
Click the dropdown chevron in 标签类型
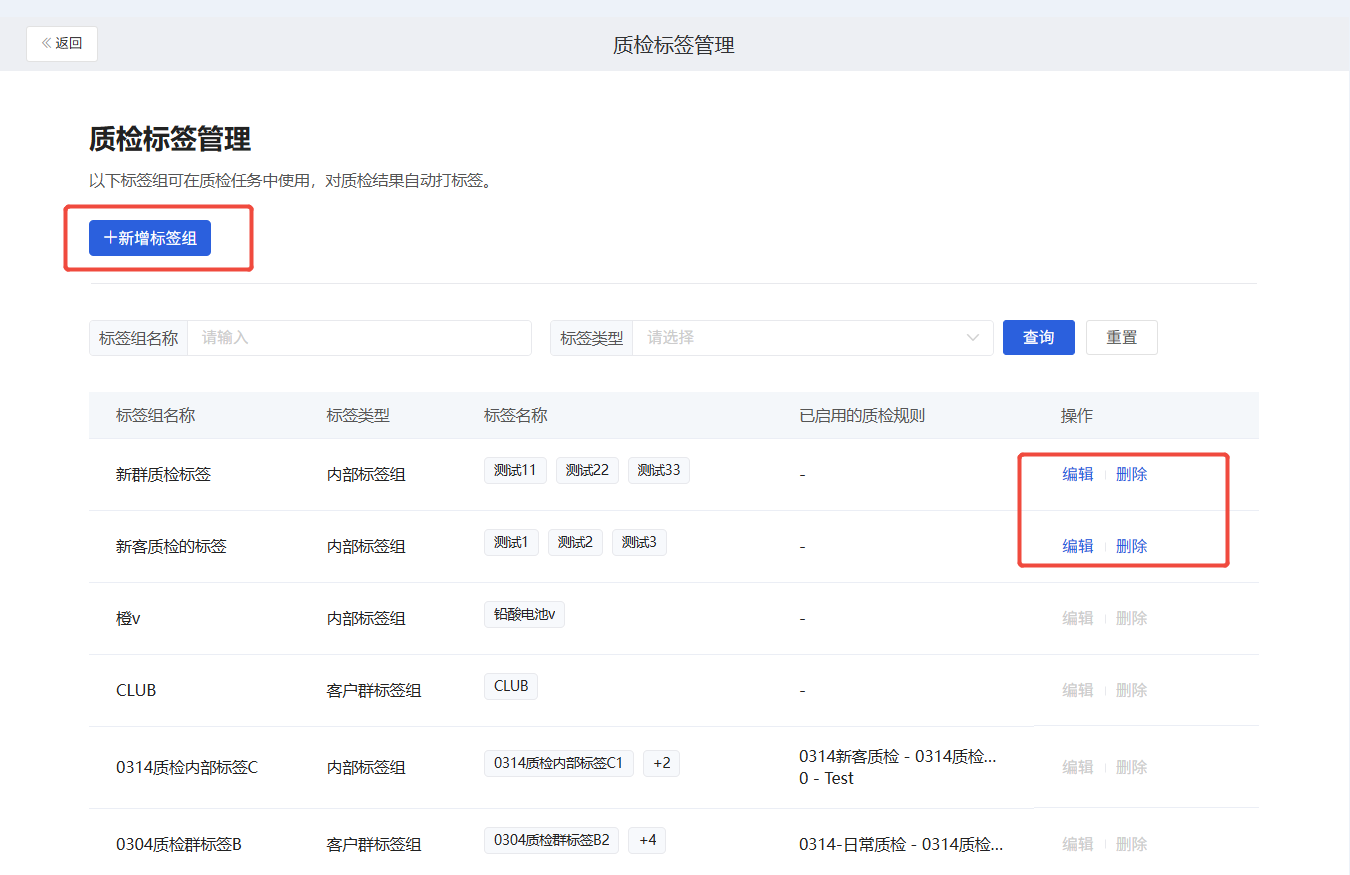[x=973, y=338]
